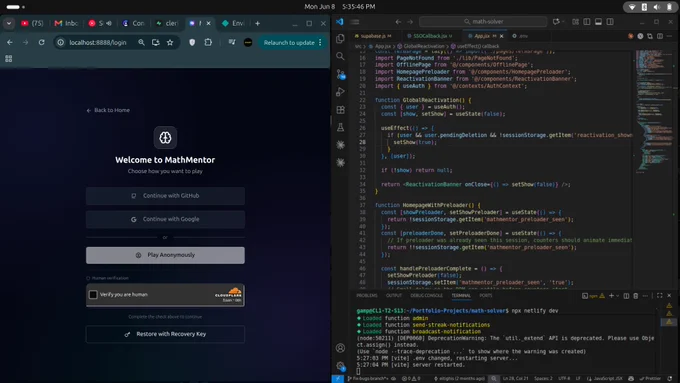Open the VS Code Manage gear
Image resolution: width=680 pixels, height=383 pixels.
click(x=340, y=366)
